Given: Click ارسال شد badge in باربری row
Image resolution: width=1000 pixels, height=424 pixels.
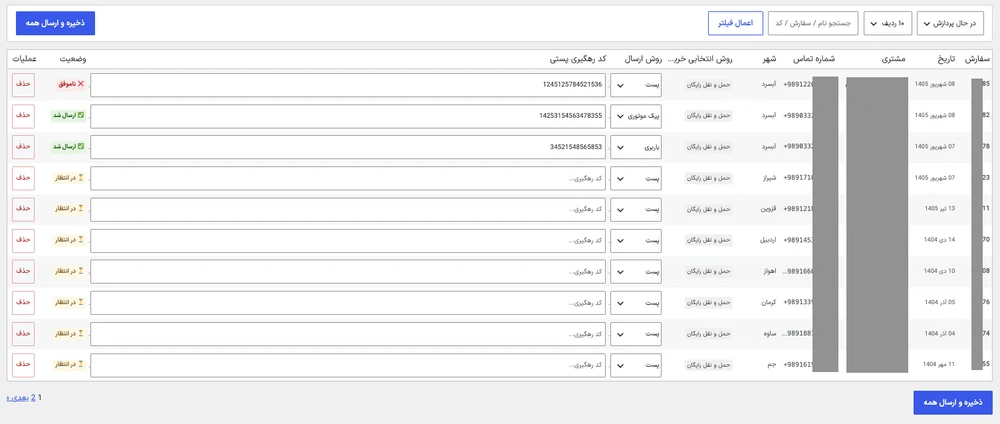Looking at the screenshot, I should [x=68, y=147].
